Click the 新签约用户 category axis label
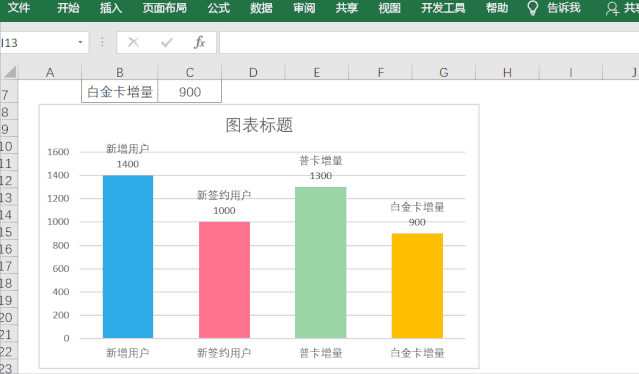This screenshot has height=374, width=639. [x=224, y=352]
